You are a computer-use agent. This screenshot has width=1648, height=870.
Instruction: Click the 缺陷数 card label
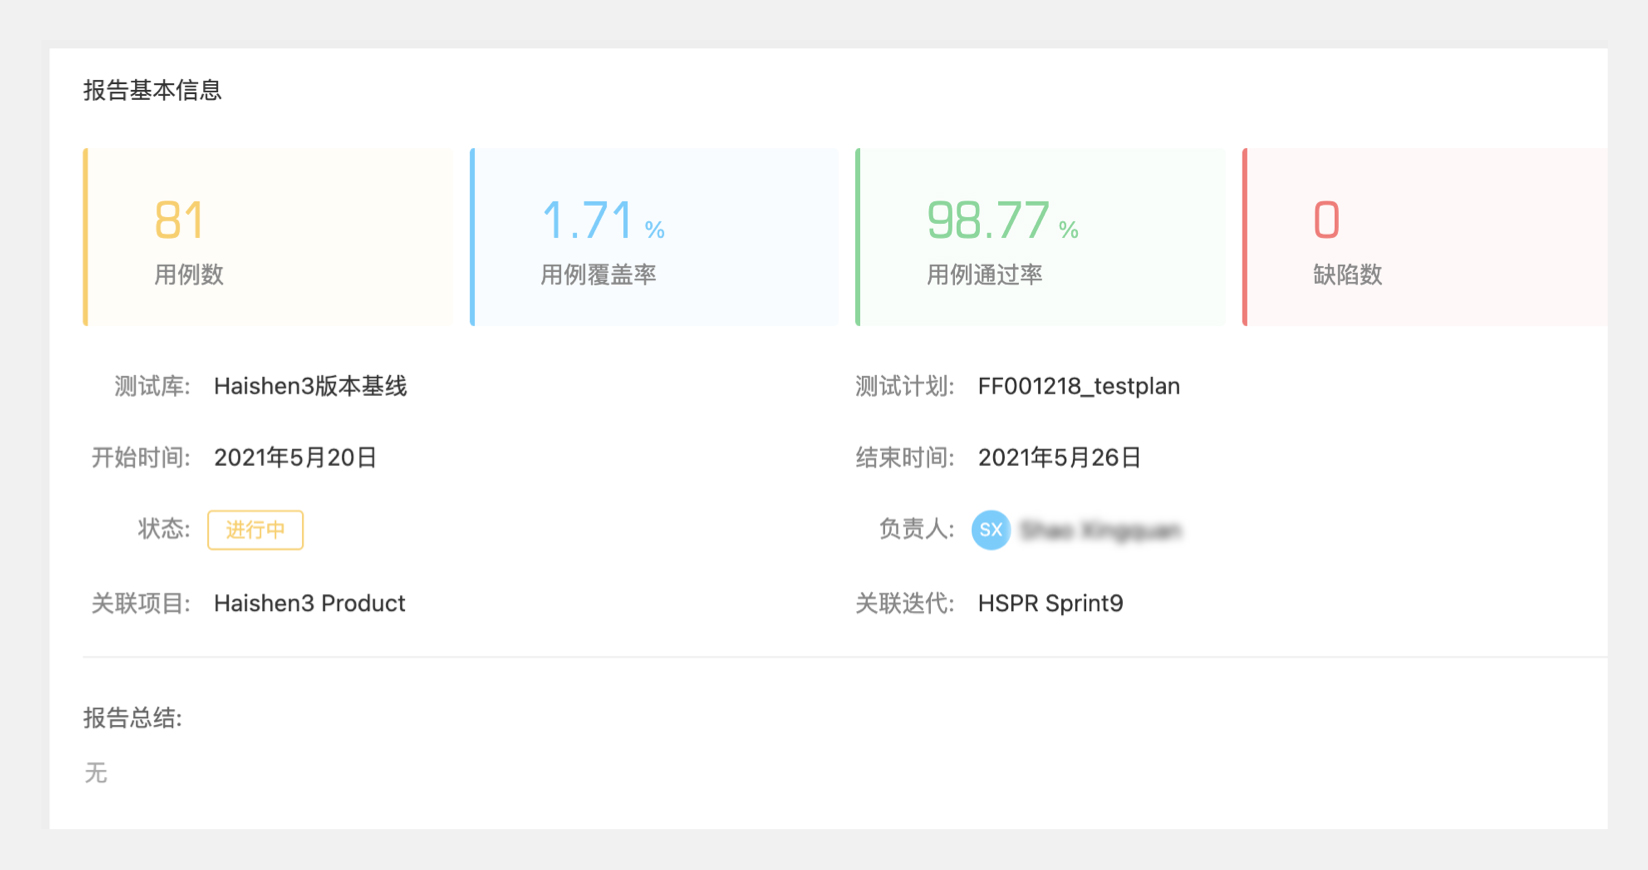(x=1347, y=275)
